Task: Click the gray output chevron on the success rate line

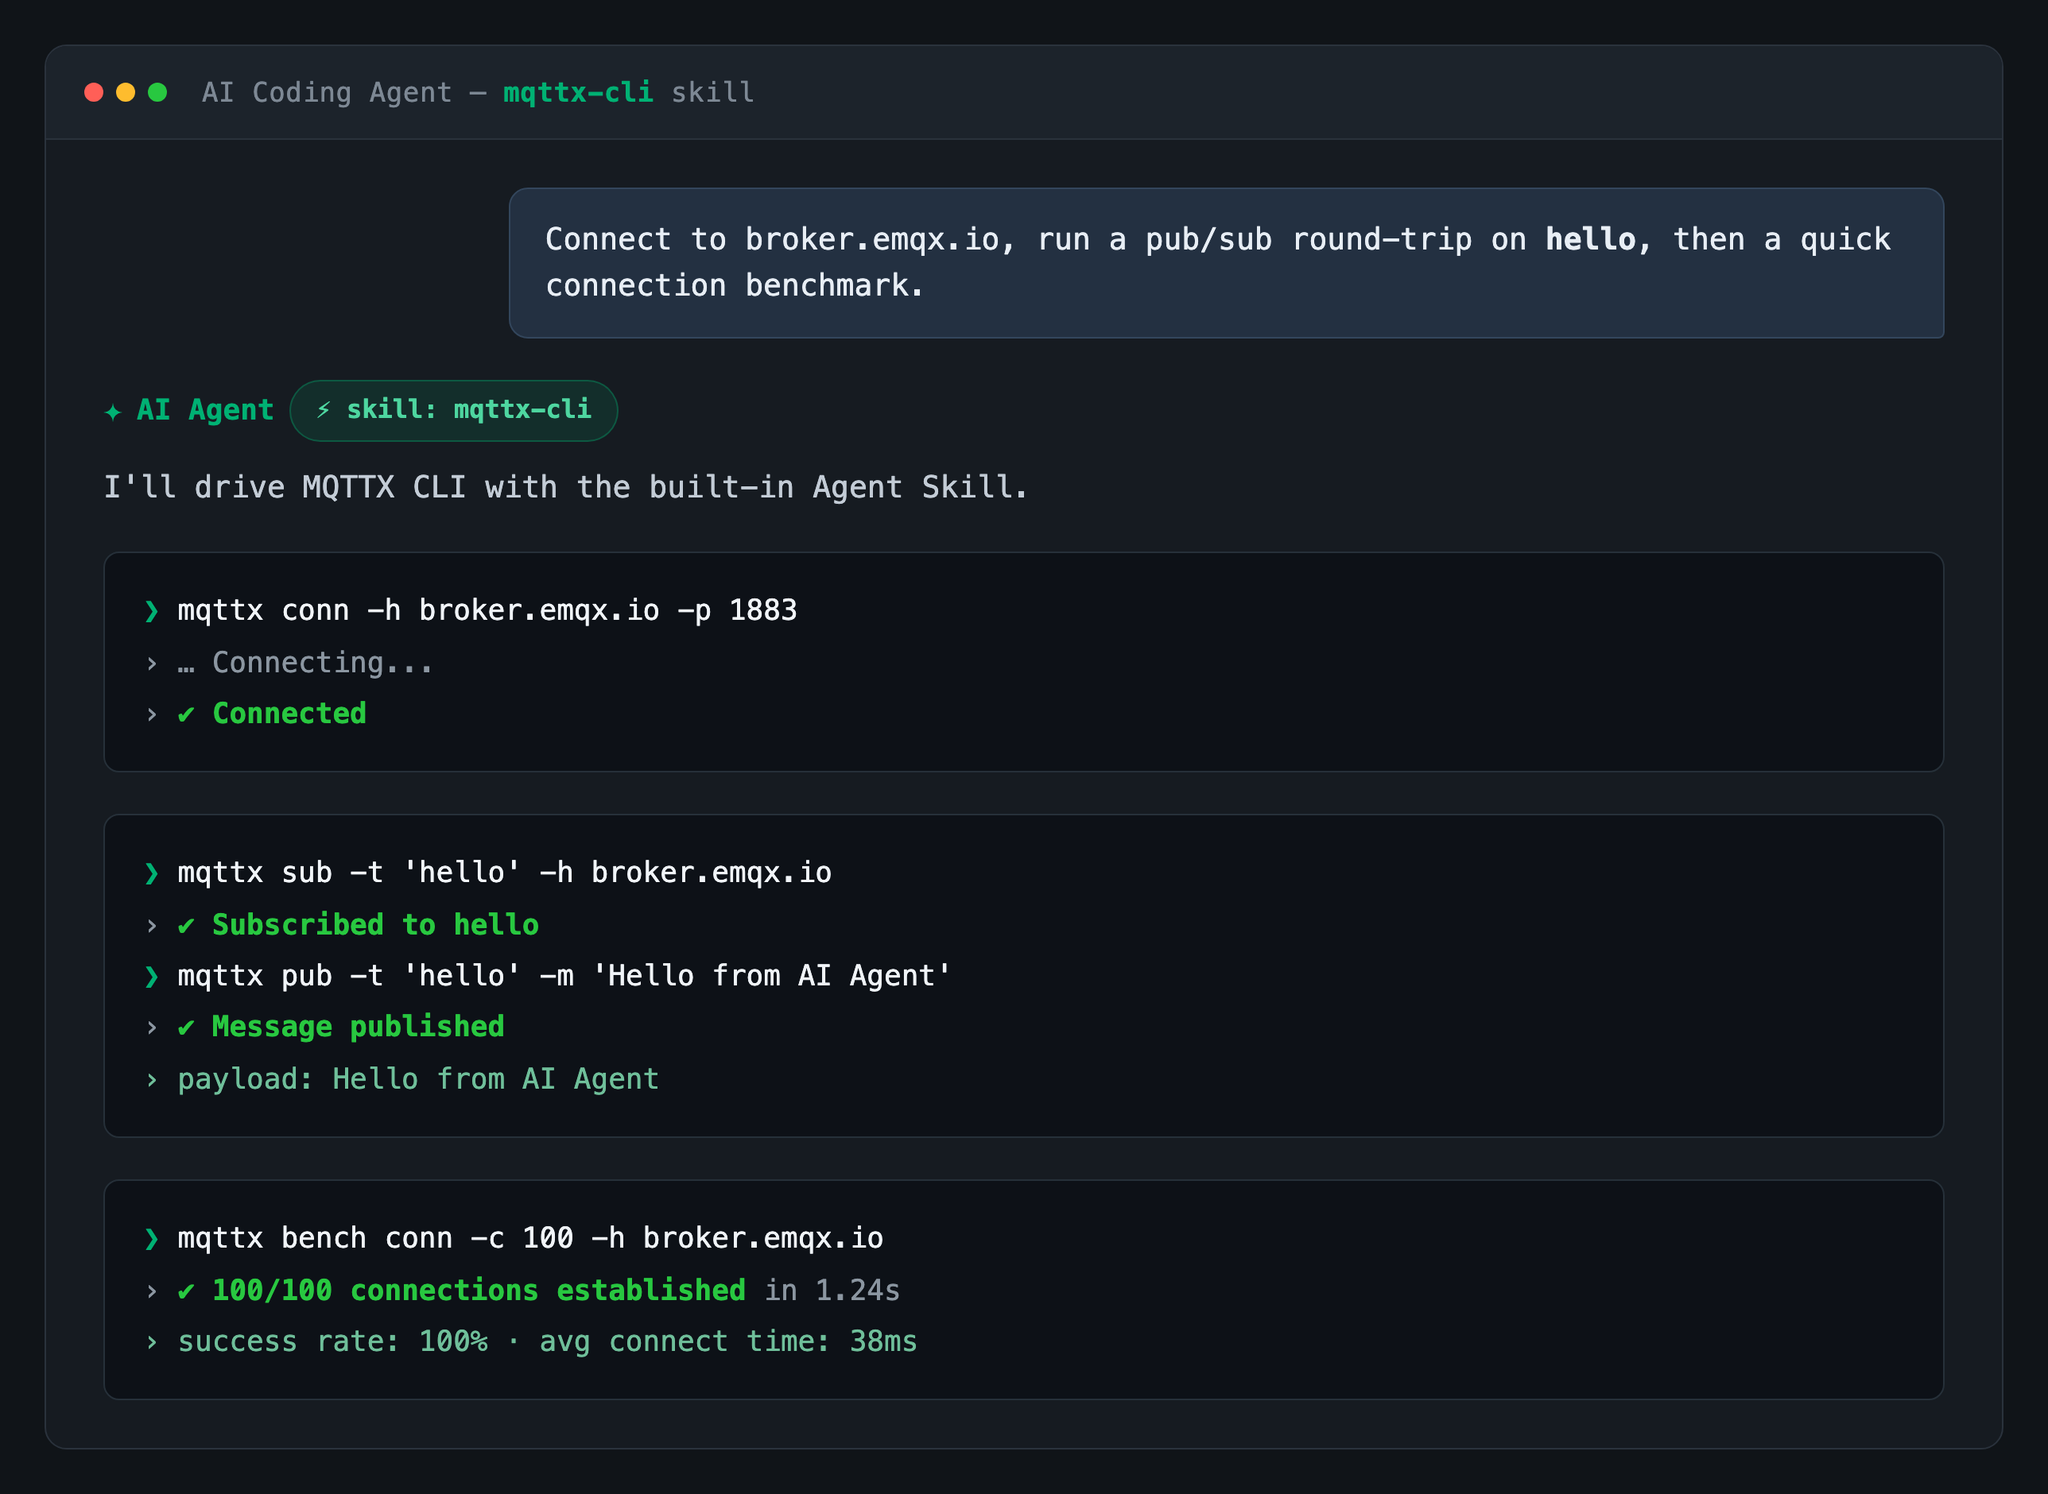Action: tap(152, 1342)
